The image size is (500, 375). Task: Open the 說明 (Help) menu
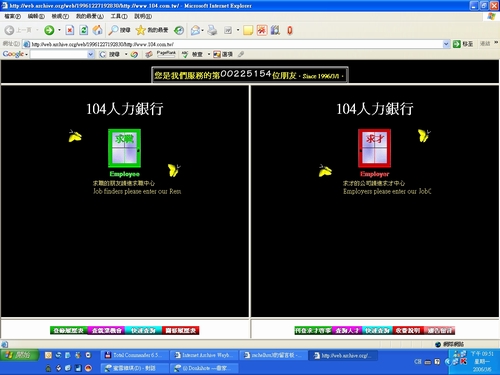143,16
